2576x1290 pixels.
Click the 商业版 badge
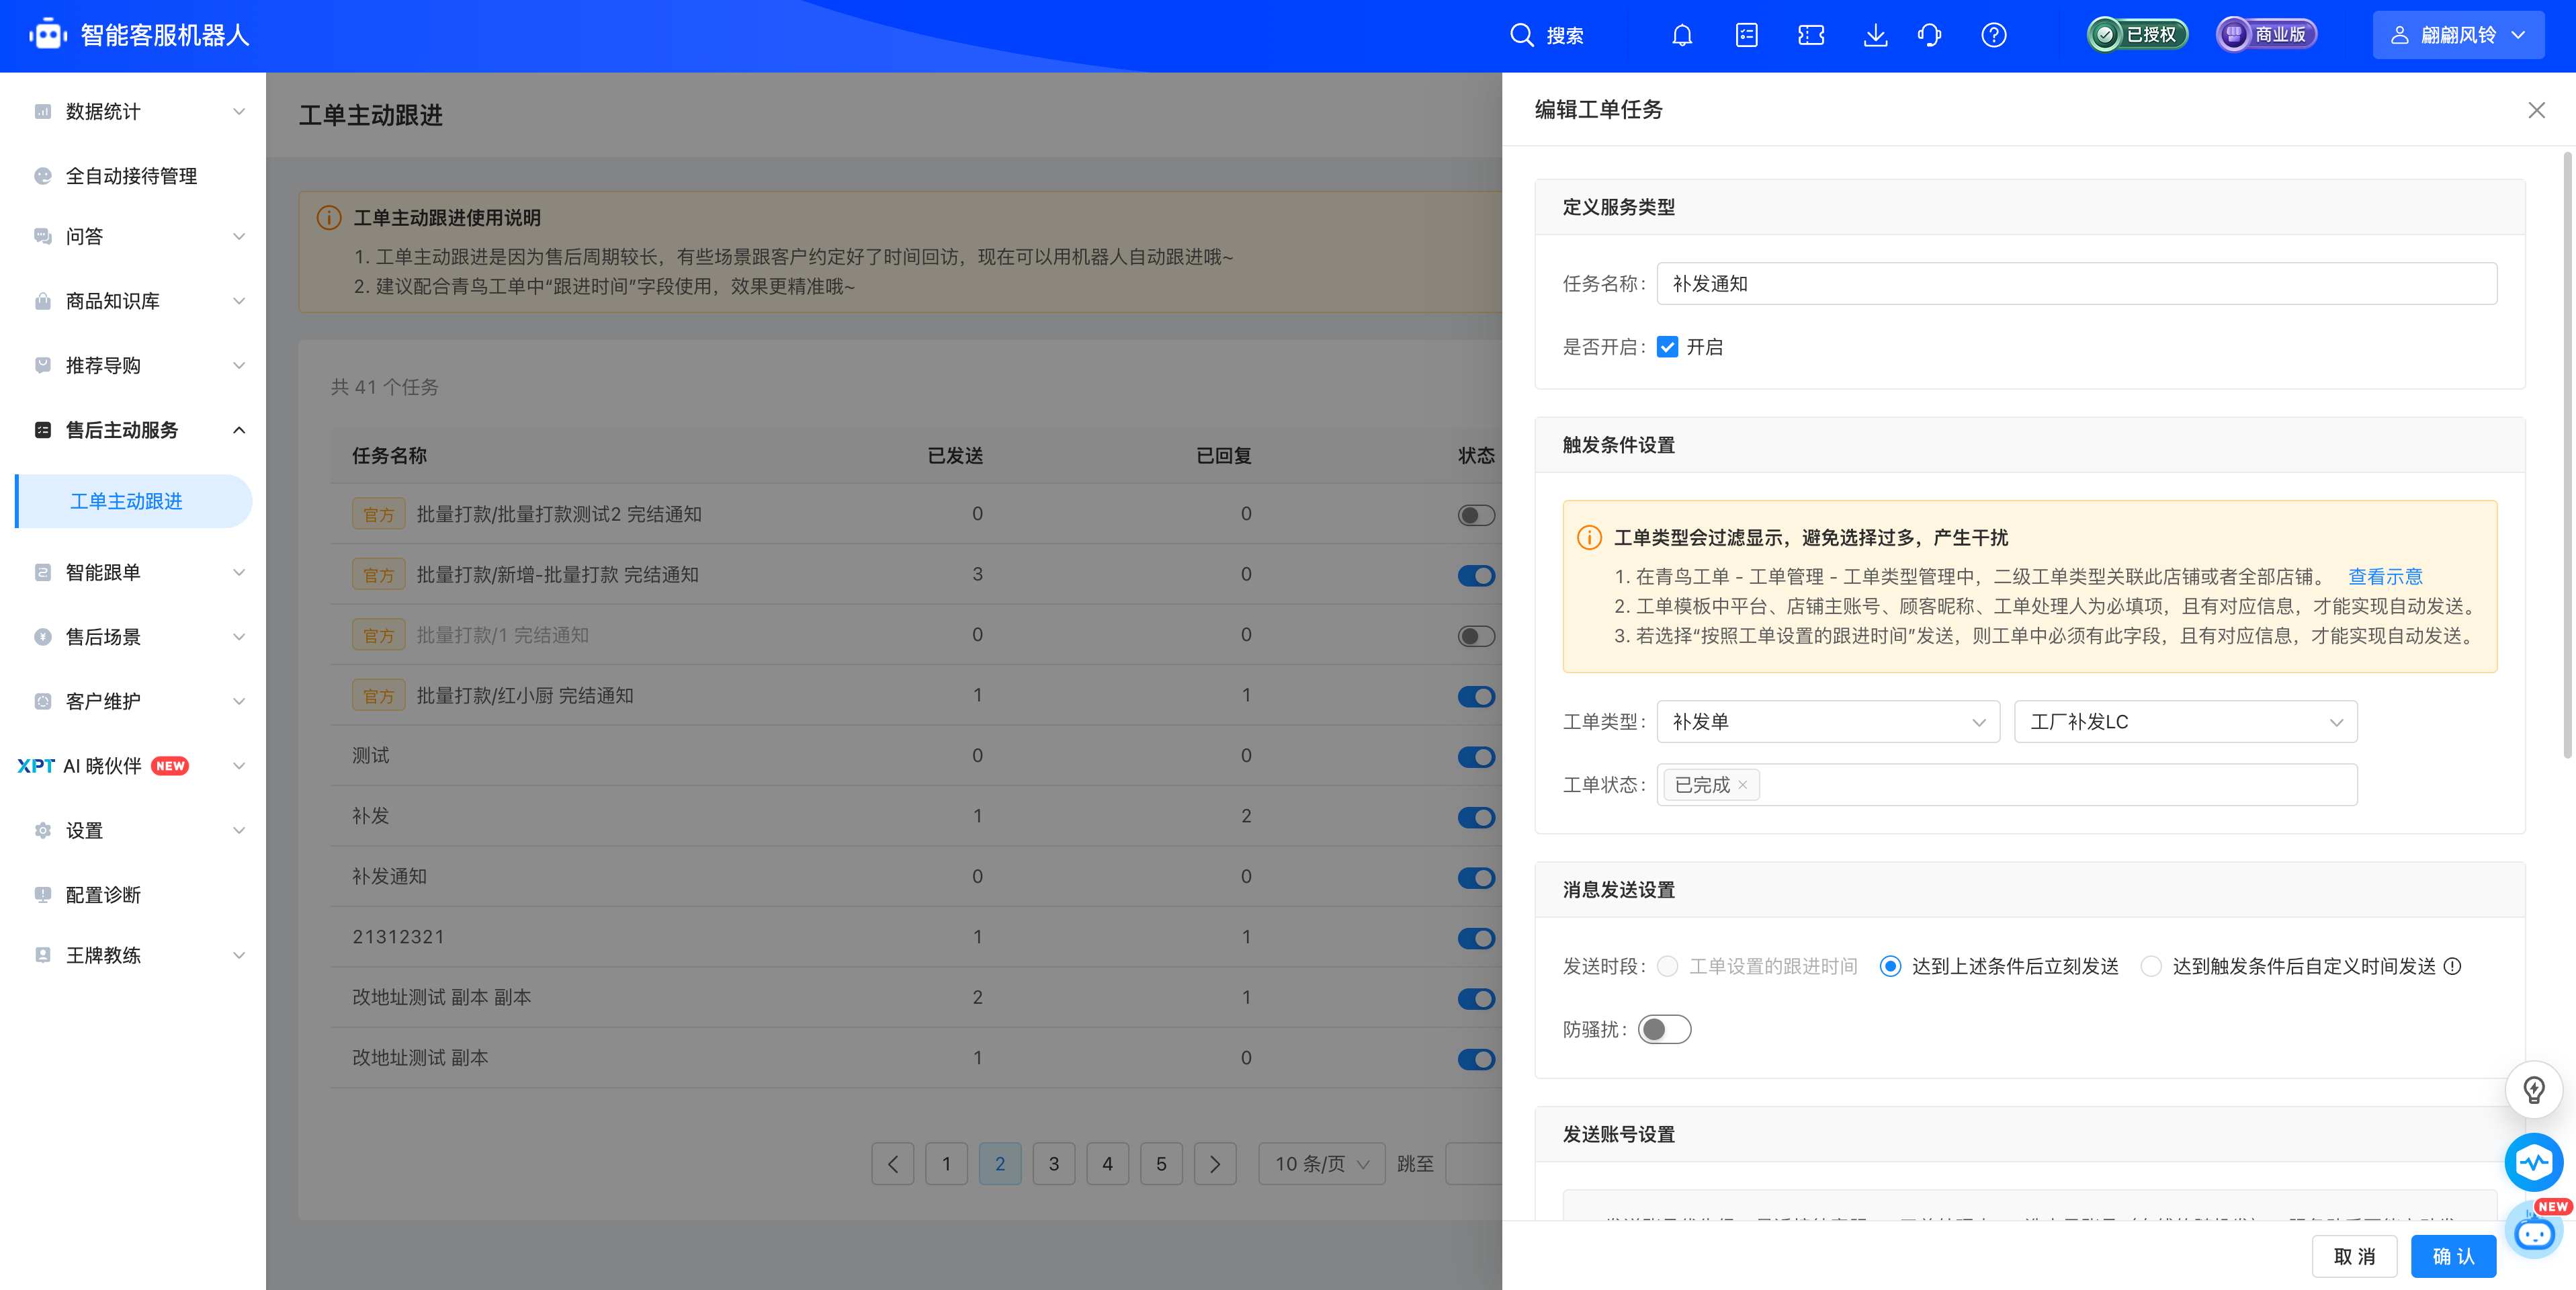[2266, 35]
